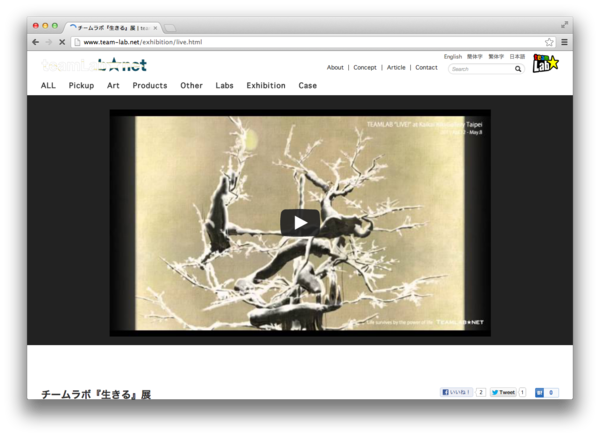This screenshot has width=600, height=437.
Task: Open the About page link
Action: [x=335, y=67]
